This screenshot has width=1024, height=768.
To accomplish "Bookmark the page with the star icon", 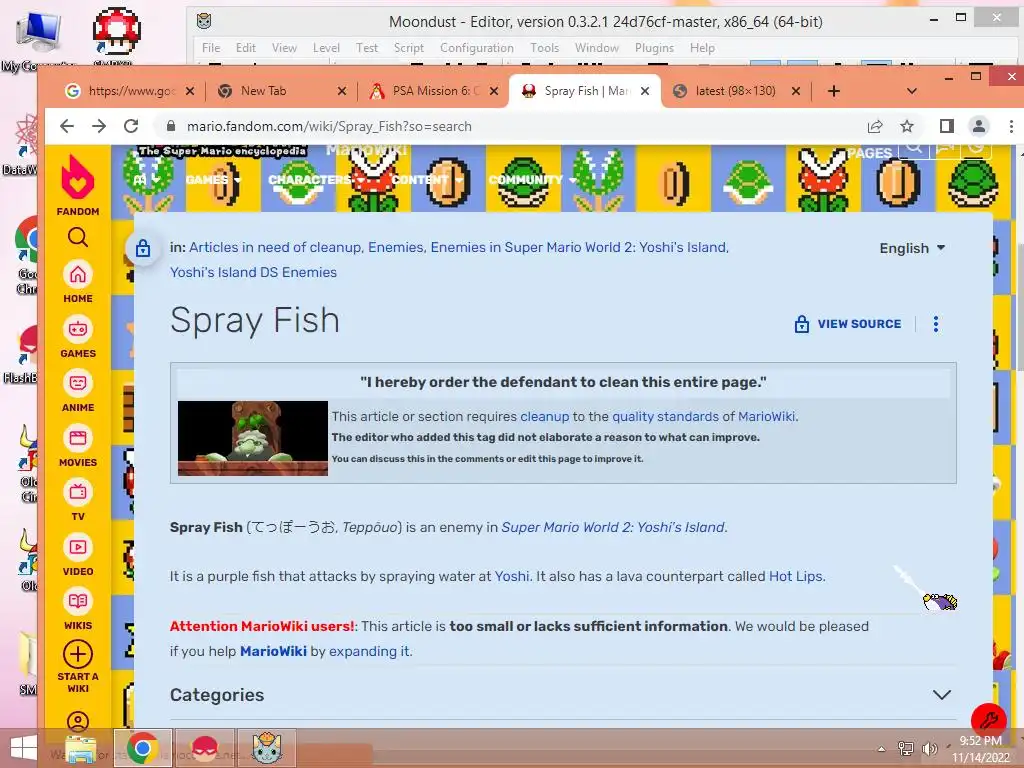I will pyautogui.click(x=907, y=126).
